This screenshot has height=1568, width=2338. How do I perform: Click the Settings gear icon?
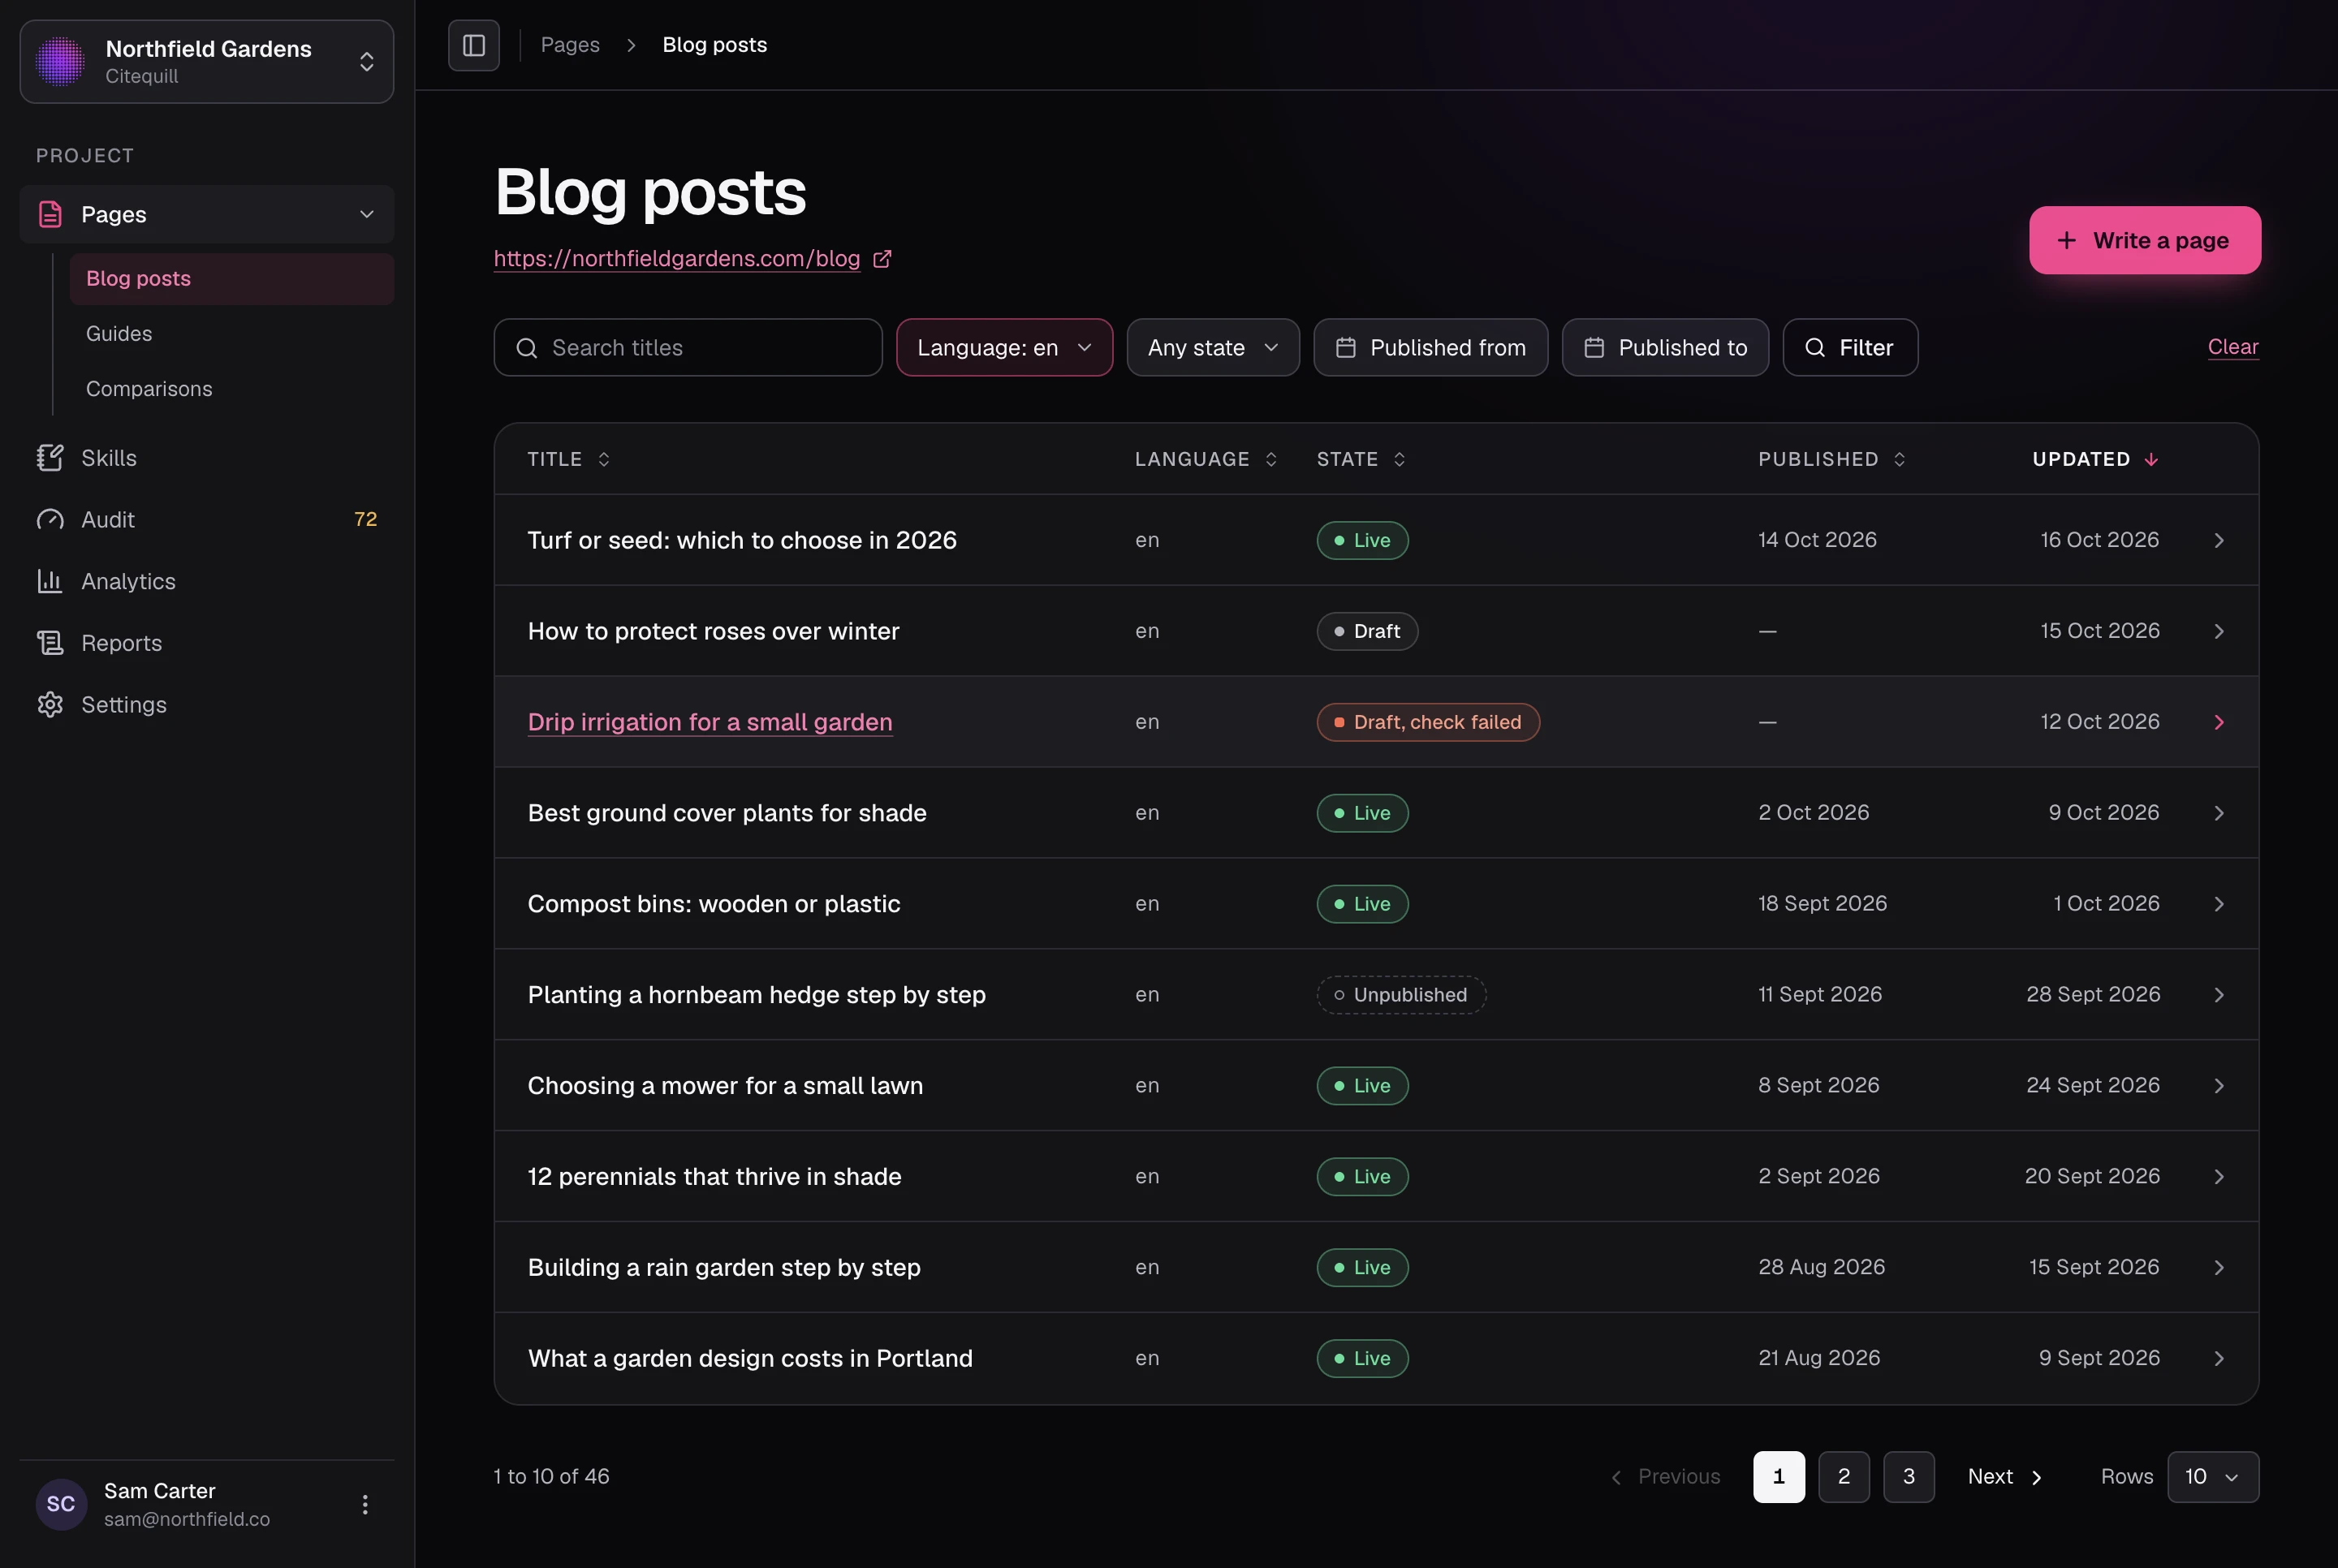50,705
